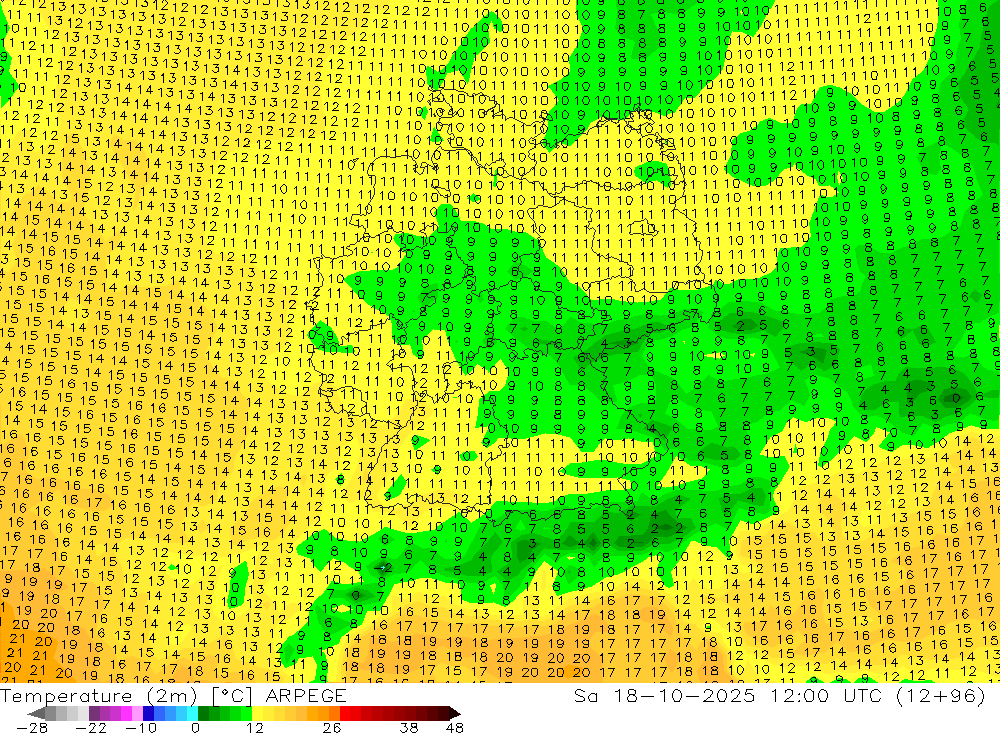The height and width of the screenshot is (733, 1000).
Task: Click the '-10' legend scale label
Action: click(x=141, y=728)
